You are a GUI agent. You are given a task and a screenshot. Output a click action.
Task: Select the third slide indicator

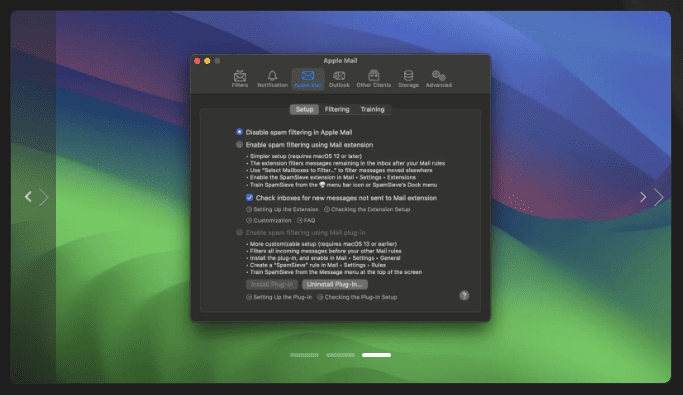pyautogui.click(x=376, y=355)
